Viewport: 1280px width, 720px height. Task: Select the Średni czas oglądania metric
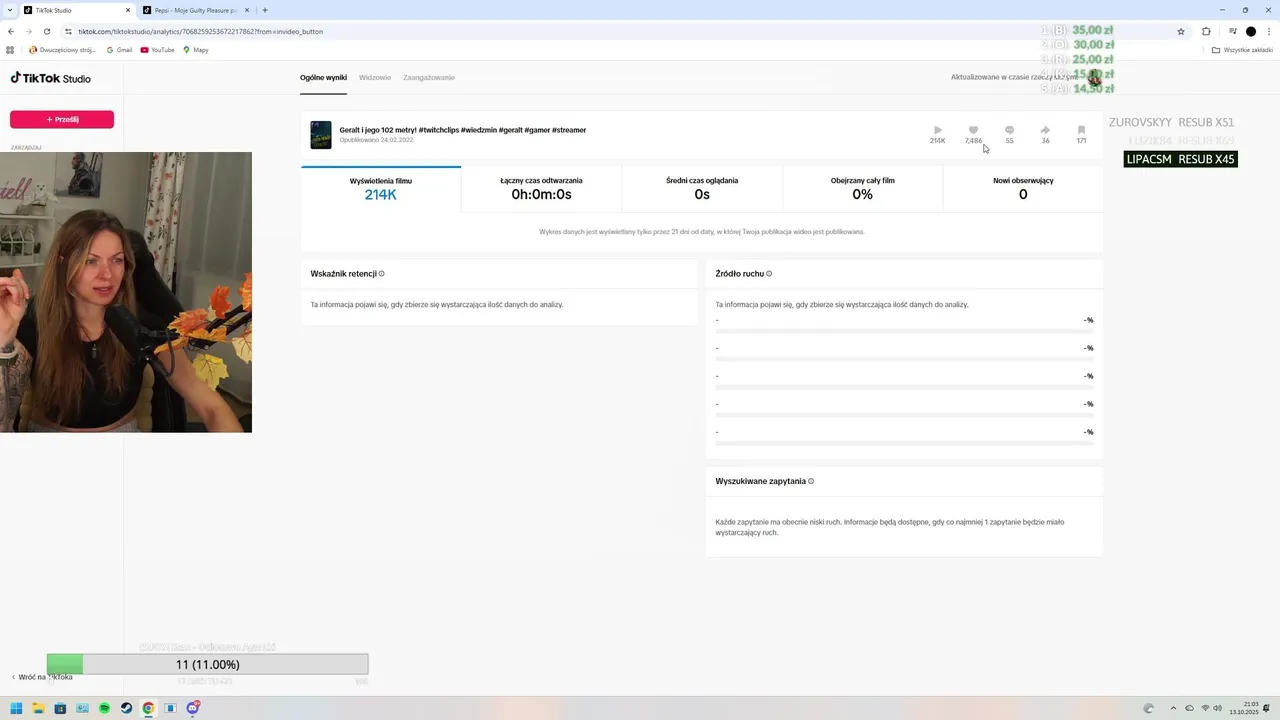(x=702, y=189)
